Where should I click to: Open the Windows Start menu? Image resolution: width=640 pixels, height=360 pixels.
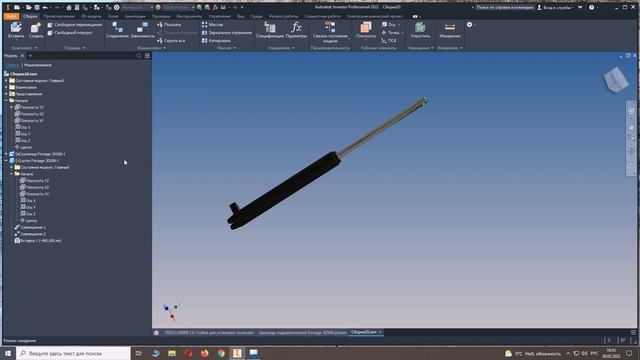(8, 353)
